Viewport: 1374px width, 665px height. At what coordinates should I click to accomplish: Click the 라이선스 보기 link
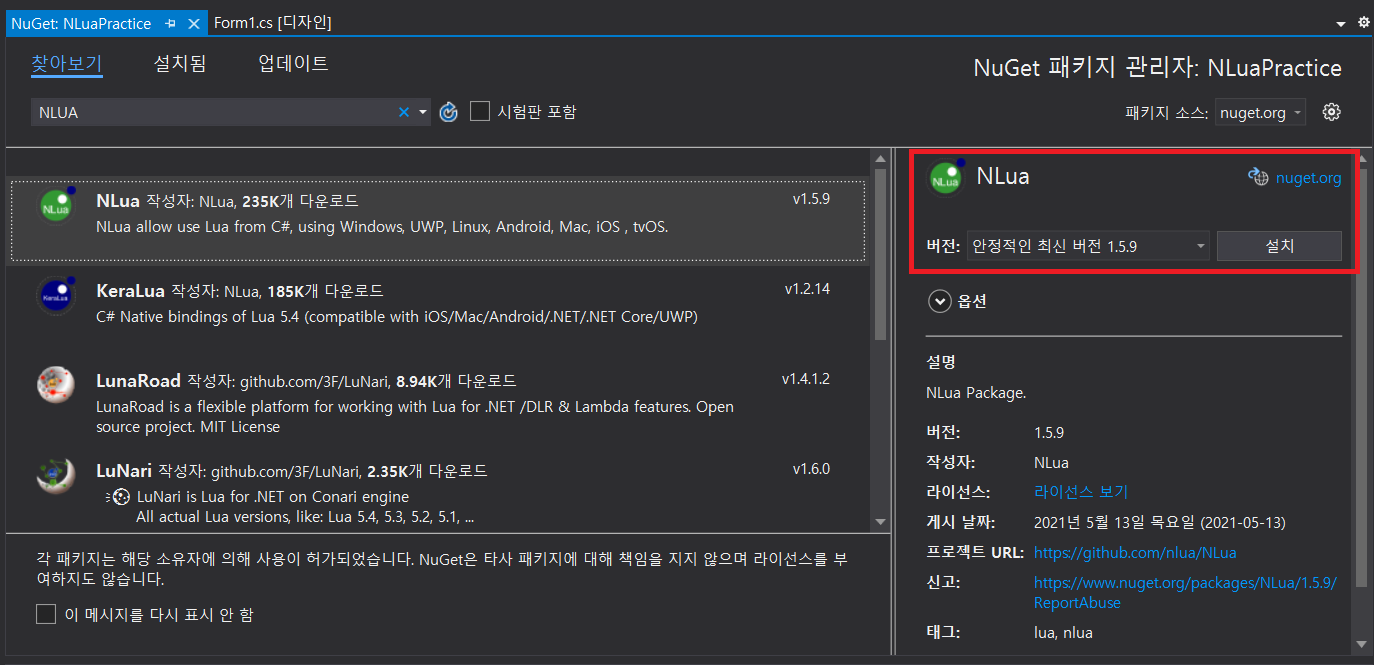pos(1081,492)
